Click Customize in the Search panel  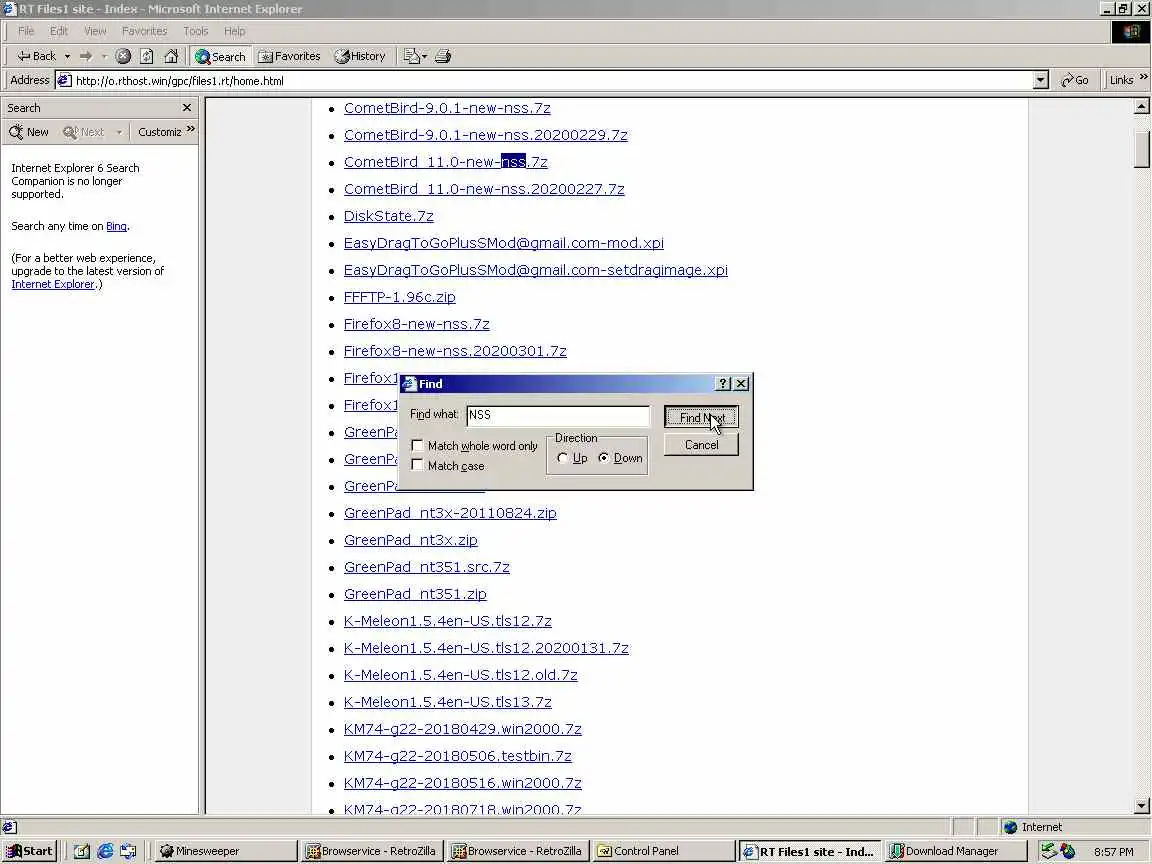tap(159, 132)
